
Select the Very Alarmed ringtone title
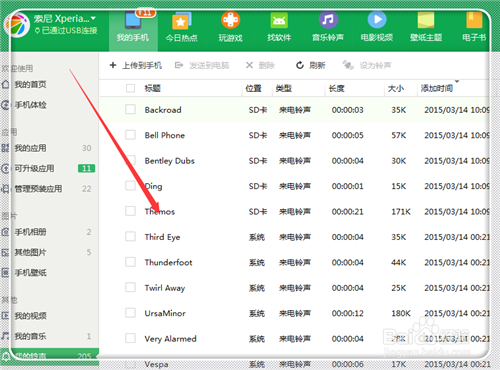pyautogui.click(x=170, y=339)
